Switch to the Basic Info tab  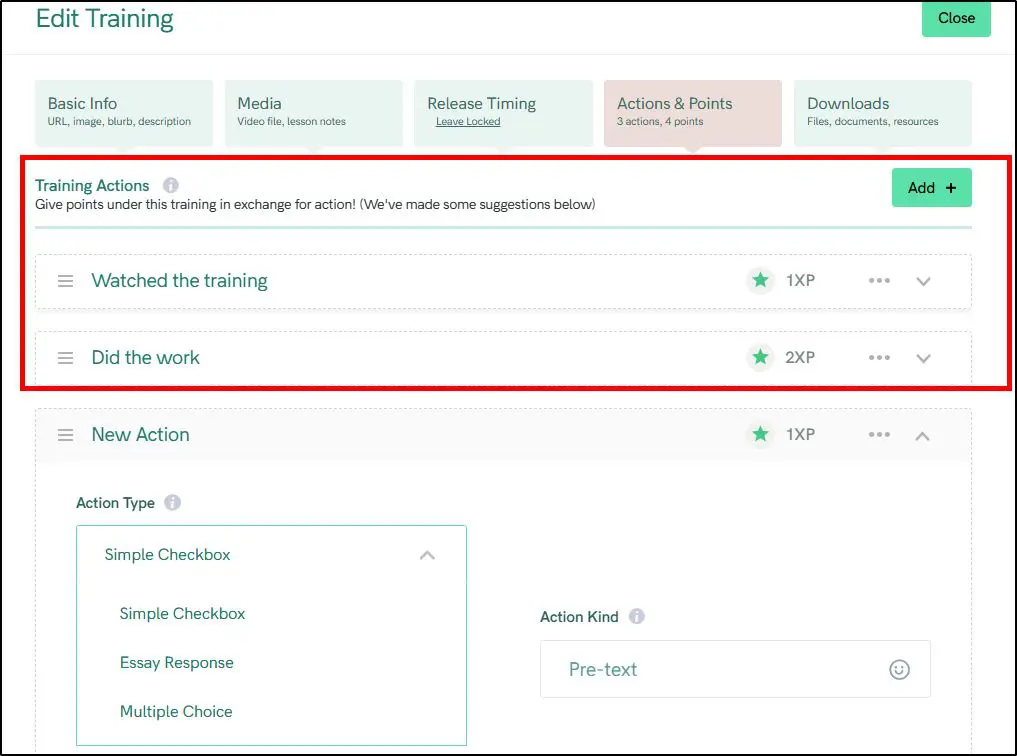click(x=124, y=111)
